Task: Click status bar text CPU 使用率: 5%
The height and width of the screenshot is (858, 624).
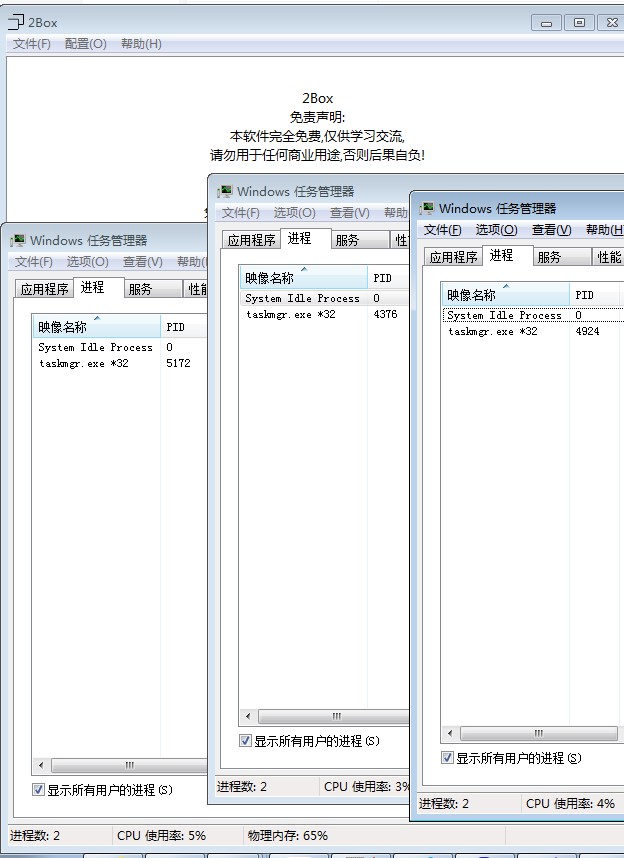Action: coord(161,836)
